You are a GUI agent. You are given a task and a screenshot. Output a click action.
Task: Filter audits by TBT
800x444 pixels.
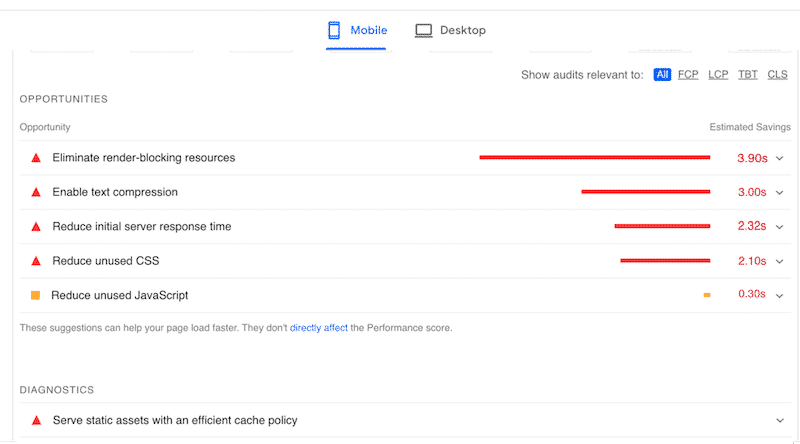[x=747, y=75]
